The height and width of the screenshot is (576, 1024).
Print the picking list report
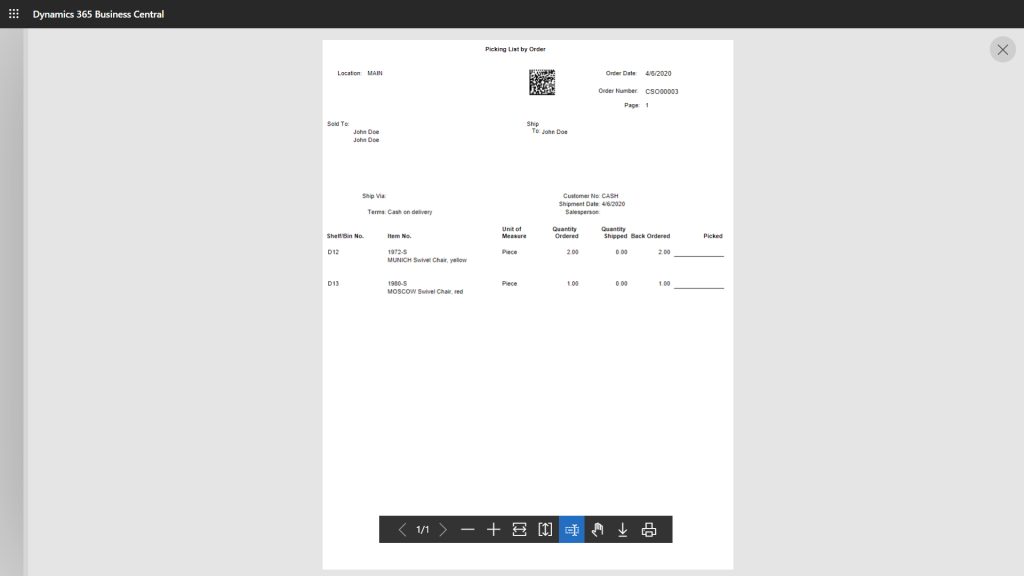point(649,530)
